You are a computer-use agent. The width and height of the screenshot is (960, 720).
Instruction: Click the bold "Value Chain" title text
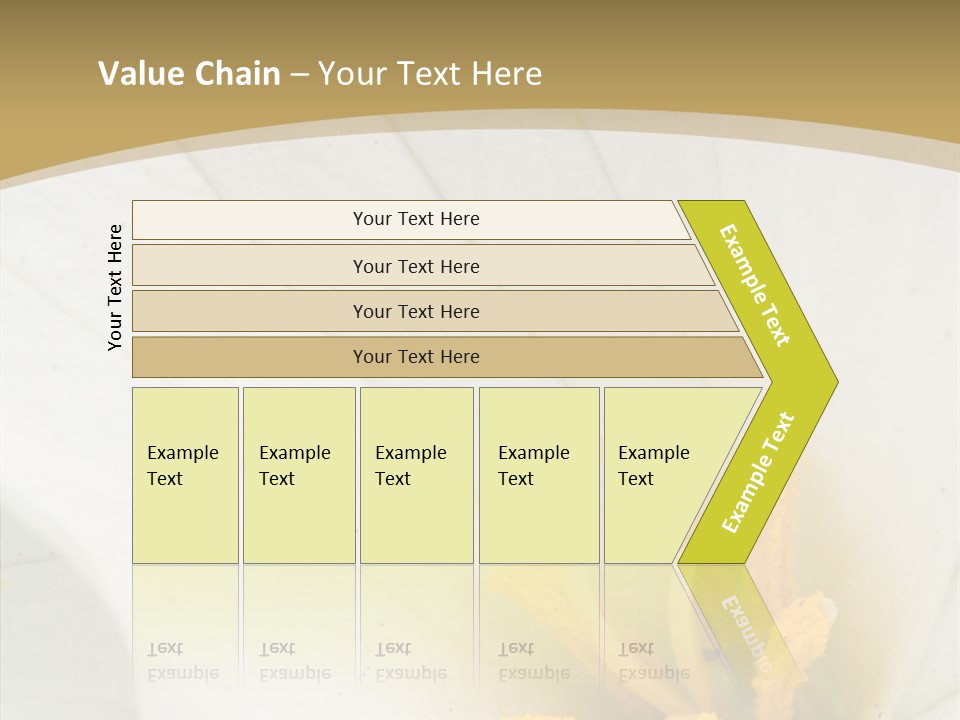click(189, 73)
